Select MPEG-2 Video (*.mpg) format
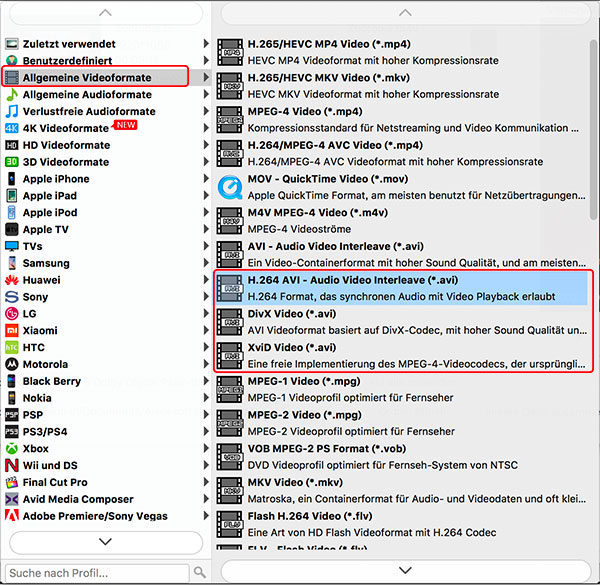The image size is (600, 585). click(x=402, y=423)
